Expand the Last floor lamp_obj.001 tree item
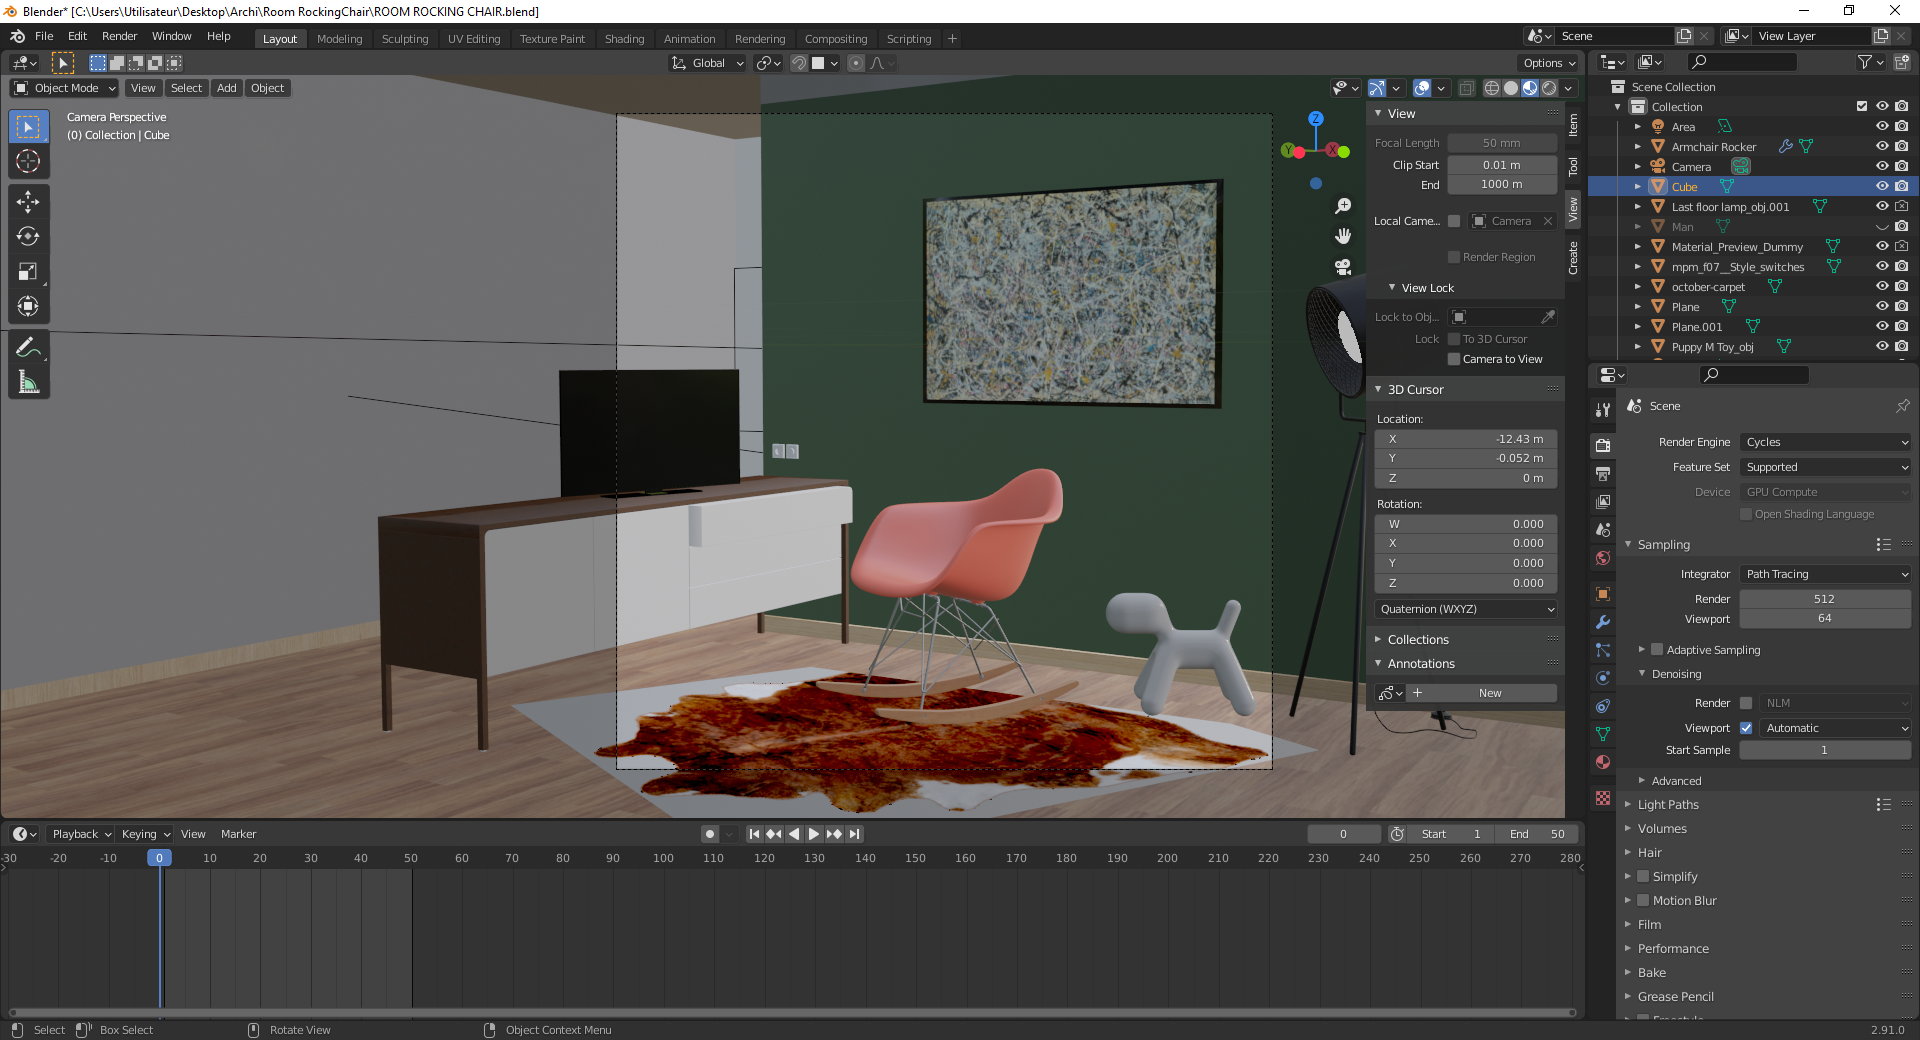Screen dimensions: 1920x1040 click(1637, 207)
